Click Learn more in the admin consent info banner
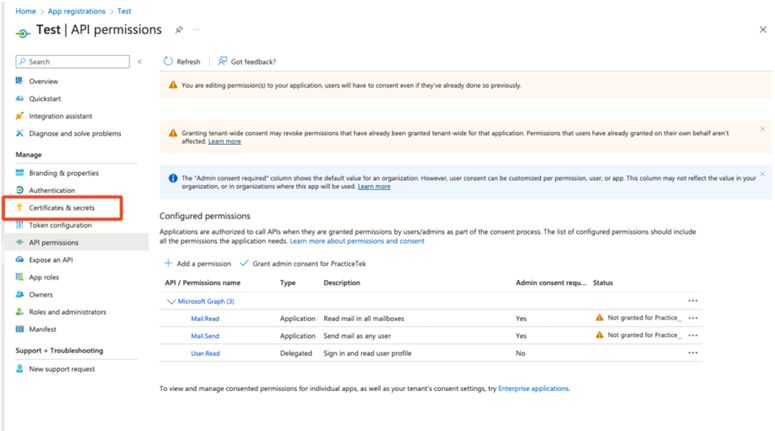This screenshot has width=775, height=431. 374,186
